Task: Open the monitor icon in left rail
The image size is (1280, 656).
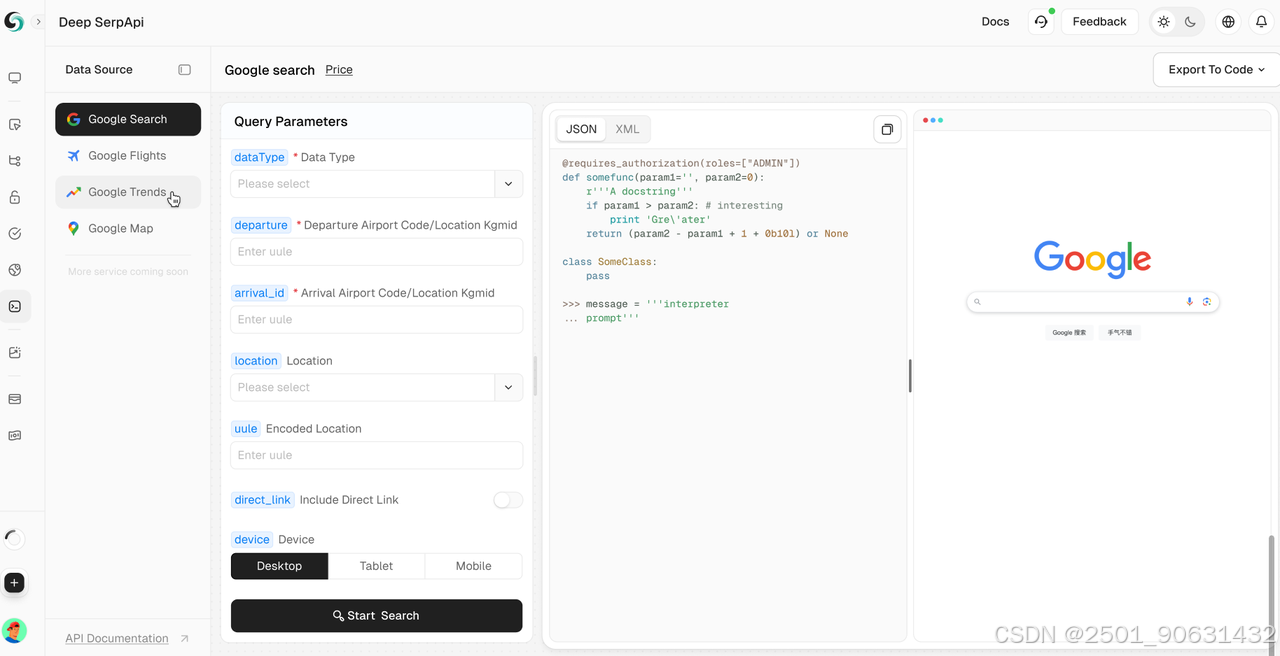Action: pyautogui.click(x=15, y=78)
